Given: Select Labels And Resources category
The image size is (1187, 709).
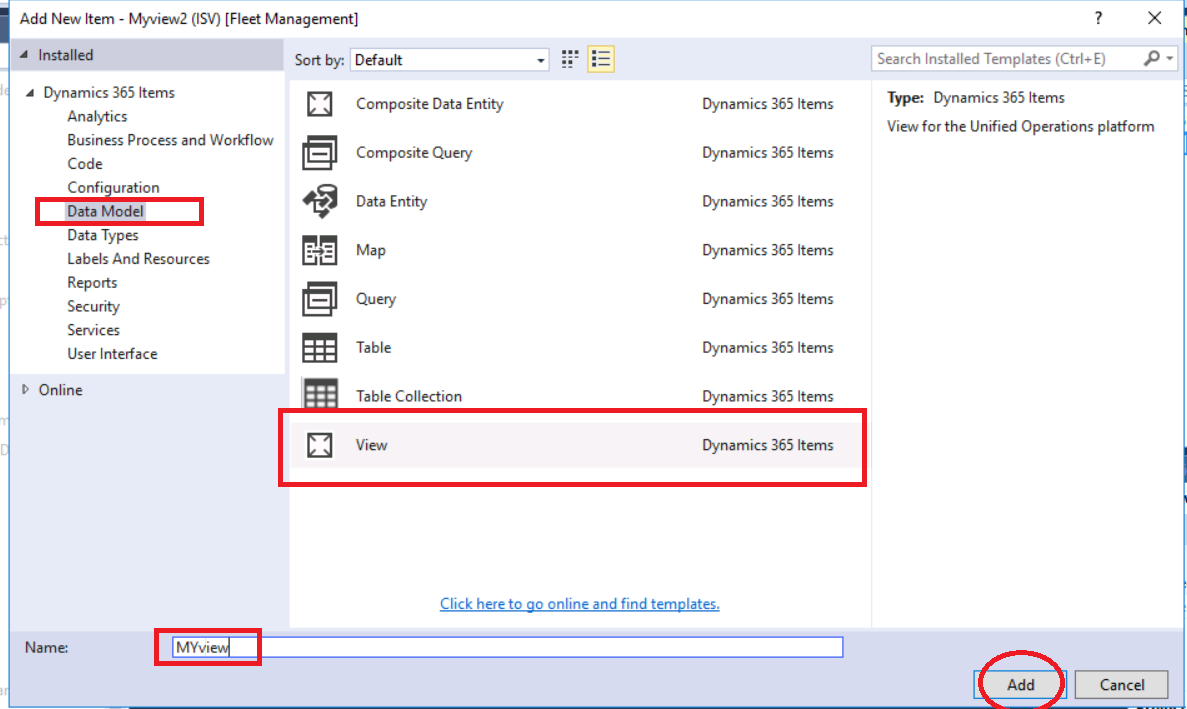Looking at the screenshot, I should 139,259.
